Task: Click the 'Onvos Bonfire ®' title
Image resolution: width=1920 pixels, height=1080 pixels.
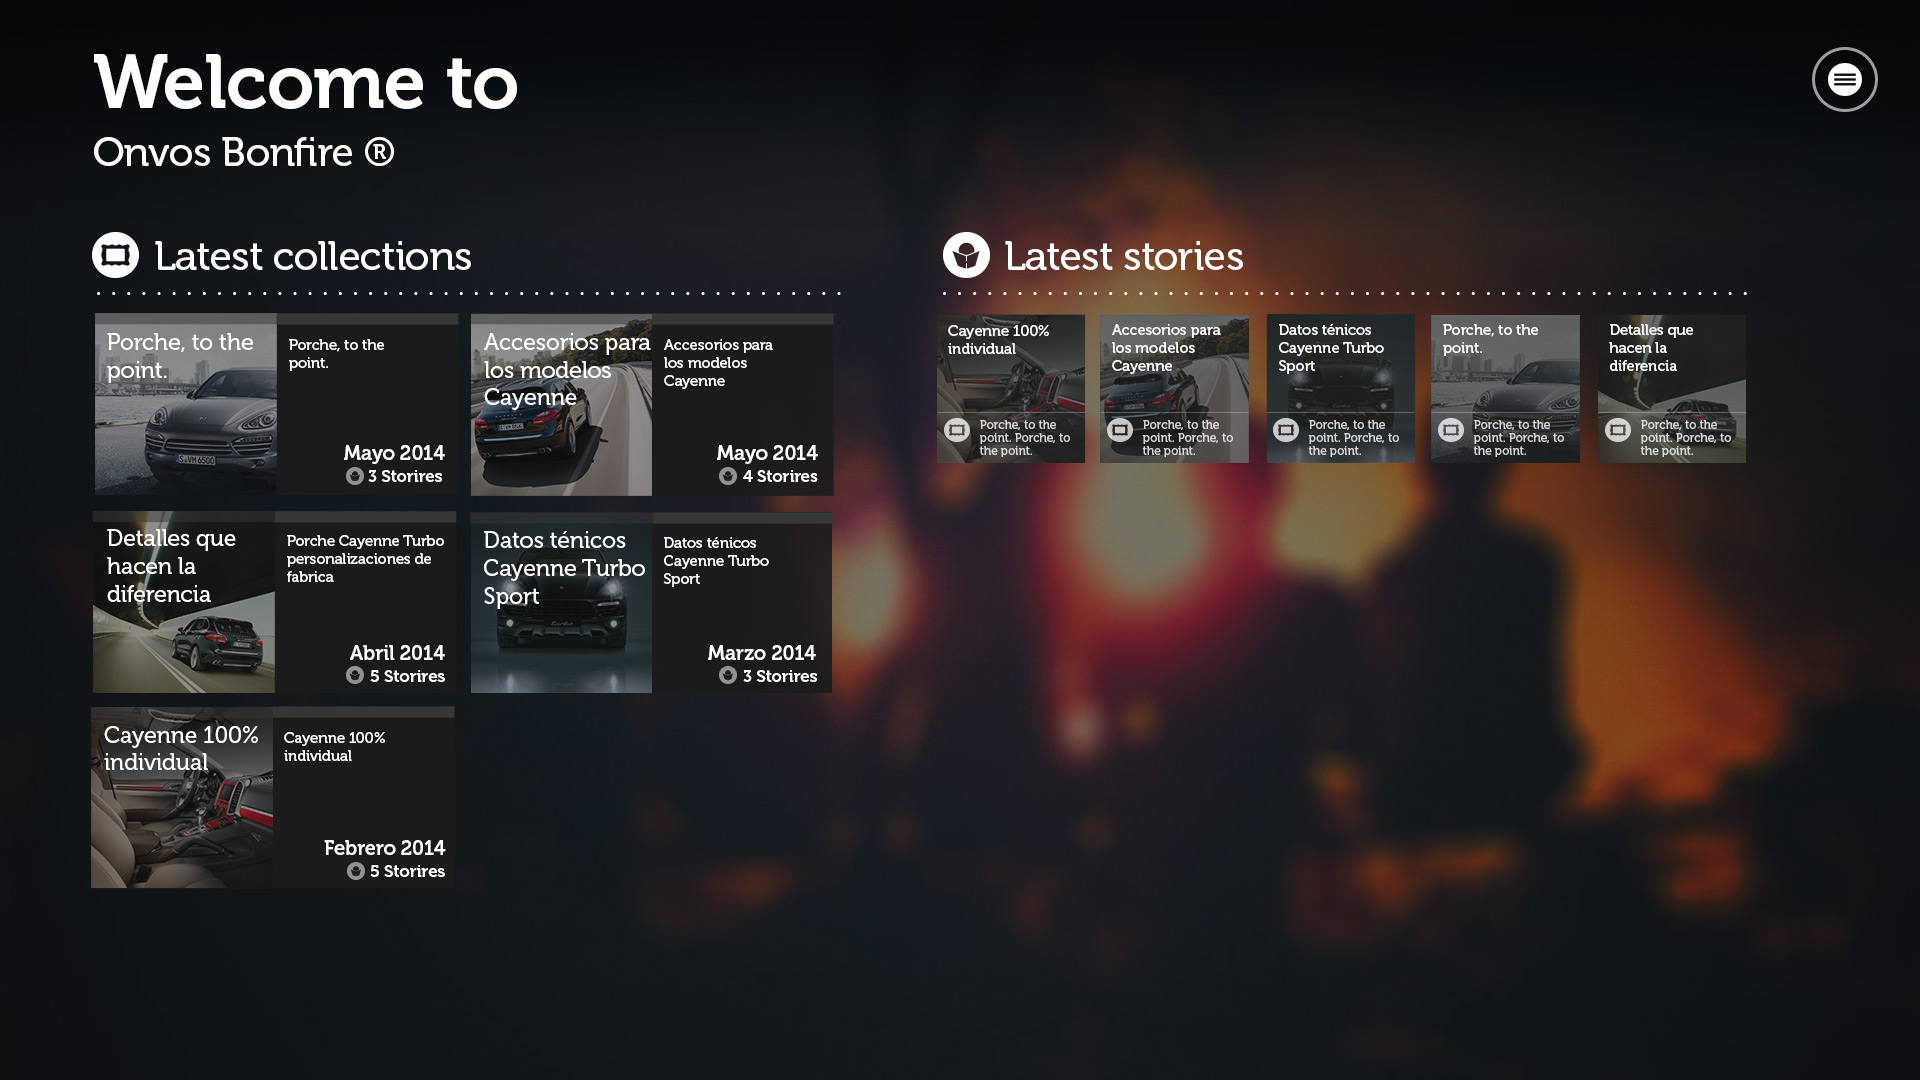Action: tap(244, 153)
